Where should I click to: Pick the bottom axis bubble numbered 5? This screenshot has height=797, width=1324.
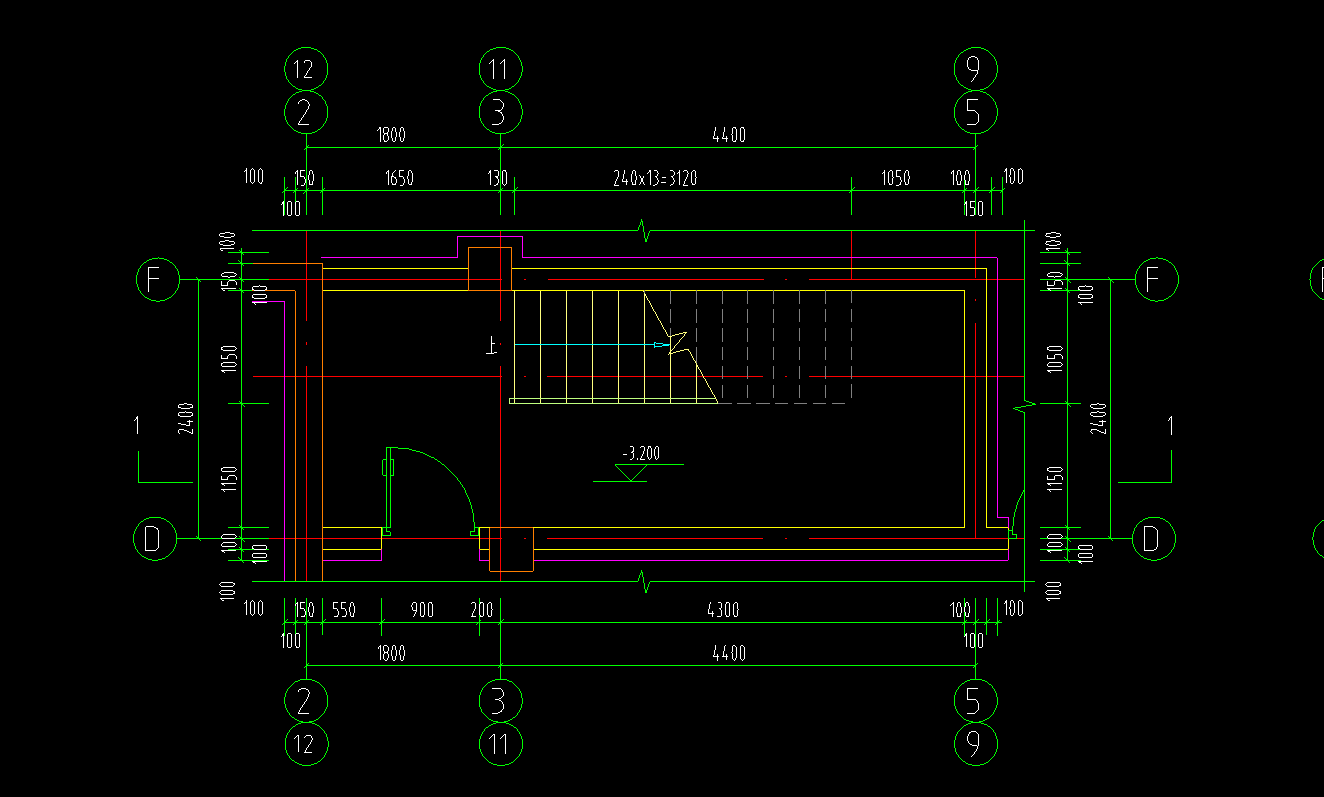point(974,701)
